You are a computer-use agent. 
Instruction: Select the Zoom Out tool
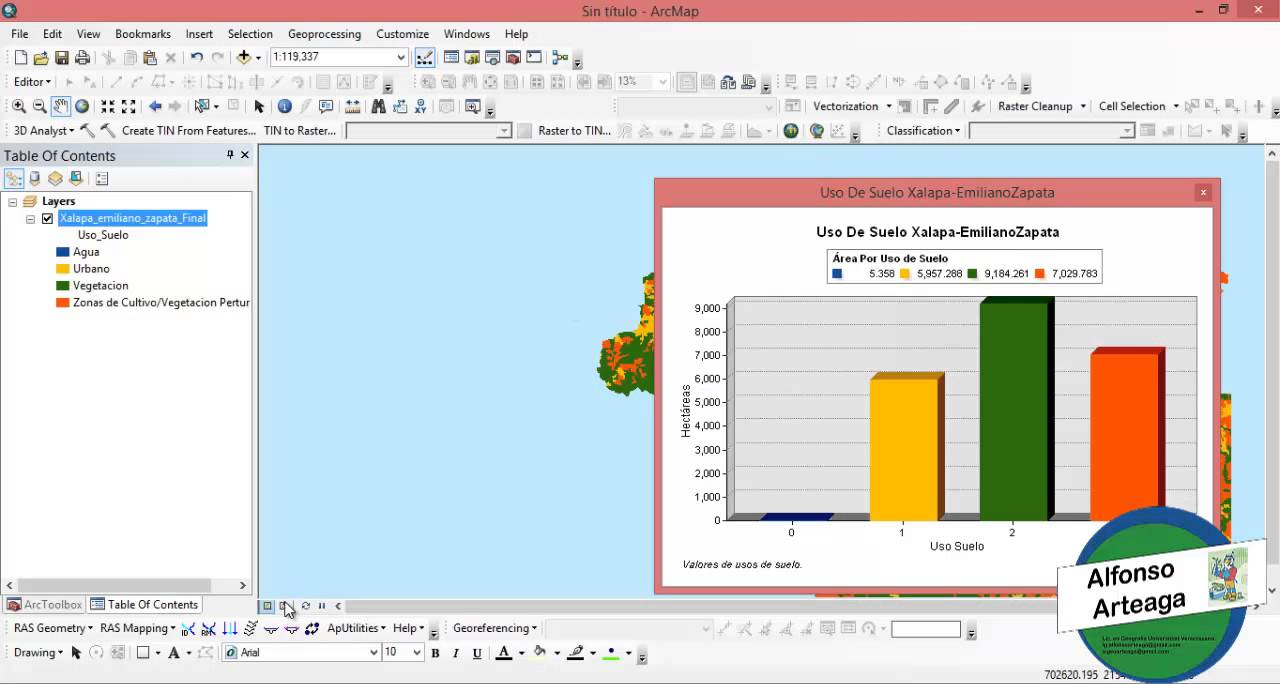(x=40, y=106)
